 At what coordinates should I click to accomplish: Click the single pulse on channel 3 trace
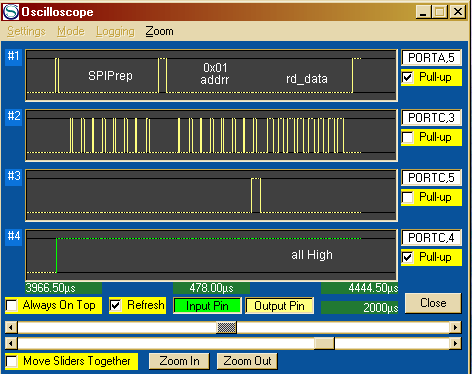pyautogui.click(x=256, y=195)
